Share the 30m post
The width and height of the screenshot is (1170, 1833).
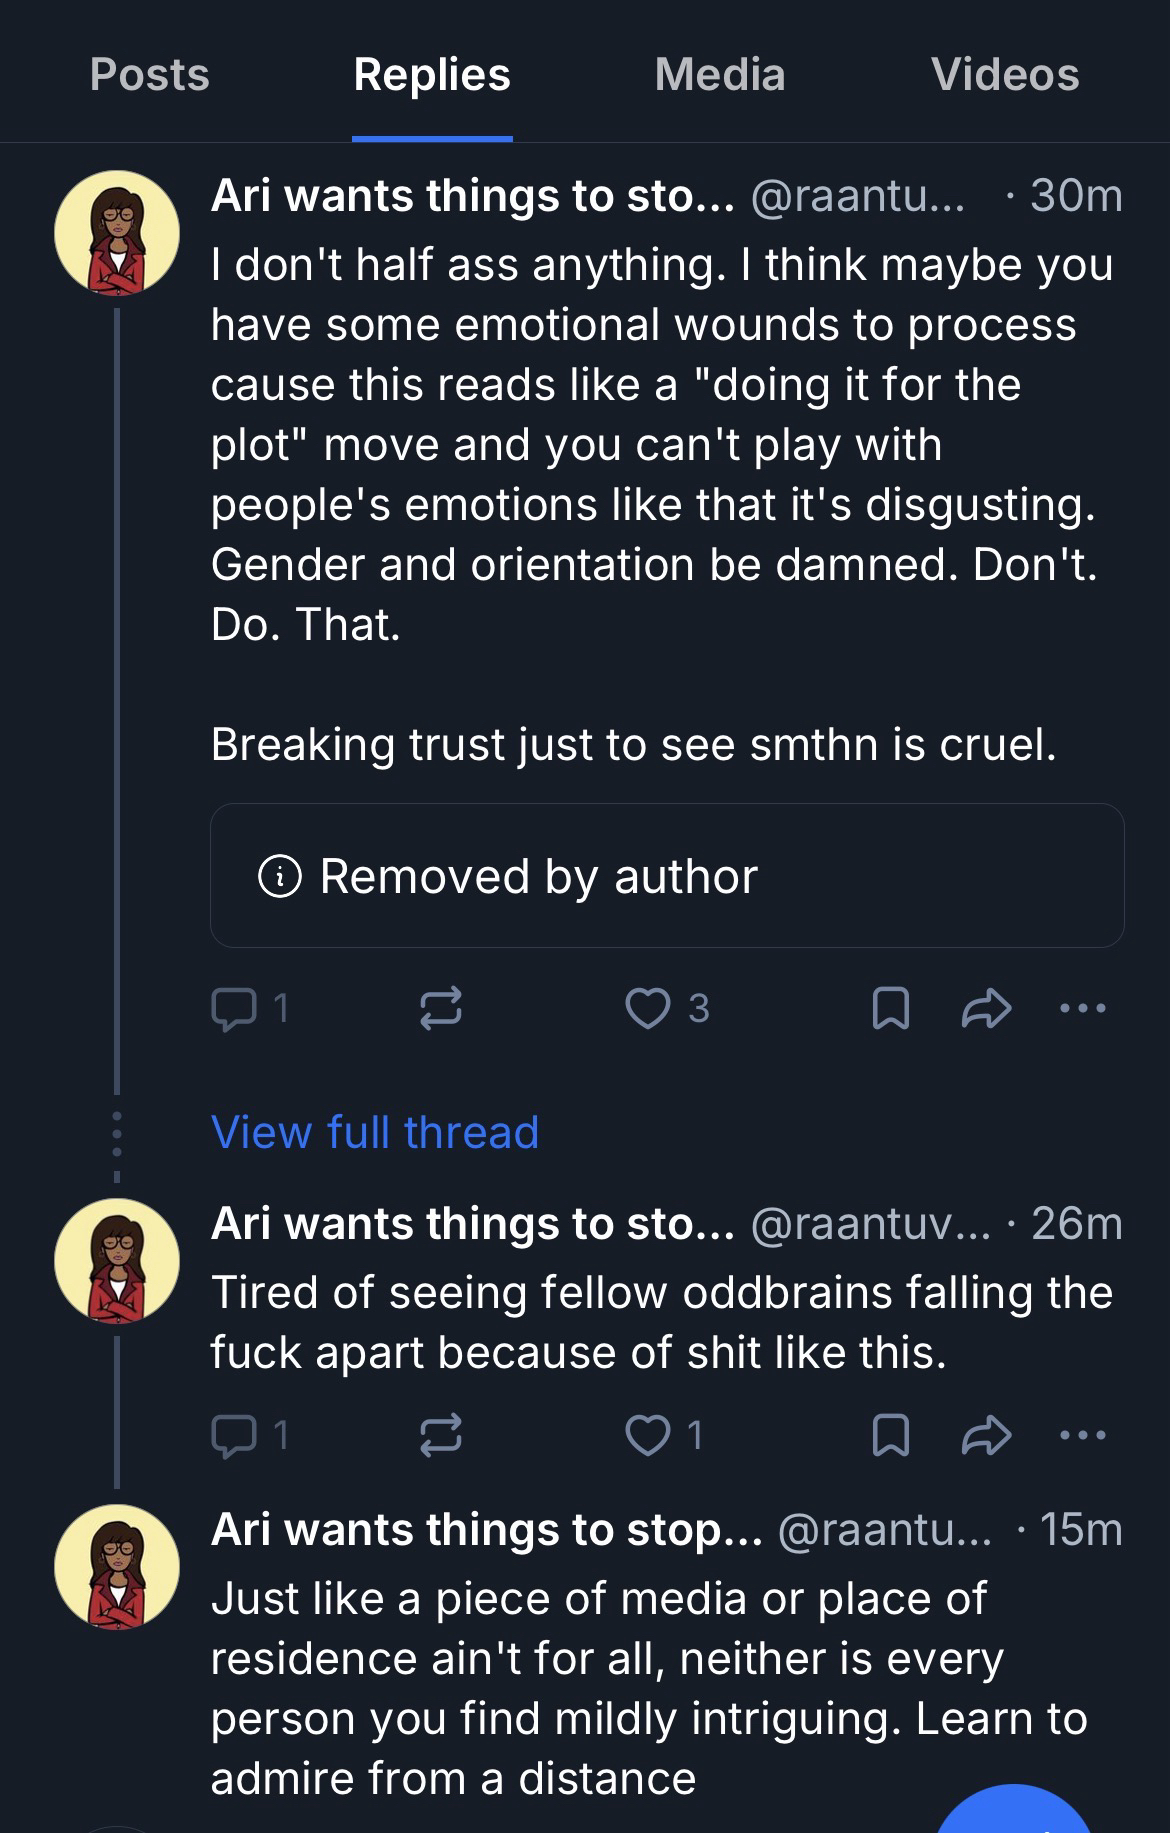tap(986, 1008)
